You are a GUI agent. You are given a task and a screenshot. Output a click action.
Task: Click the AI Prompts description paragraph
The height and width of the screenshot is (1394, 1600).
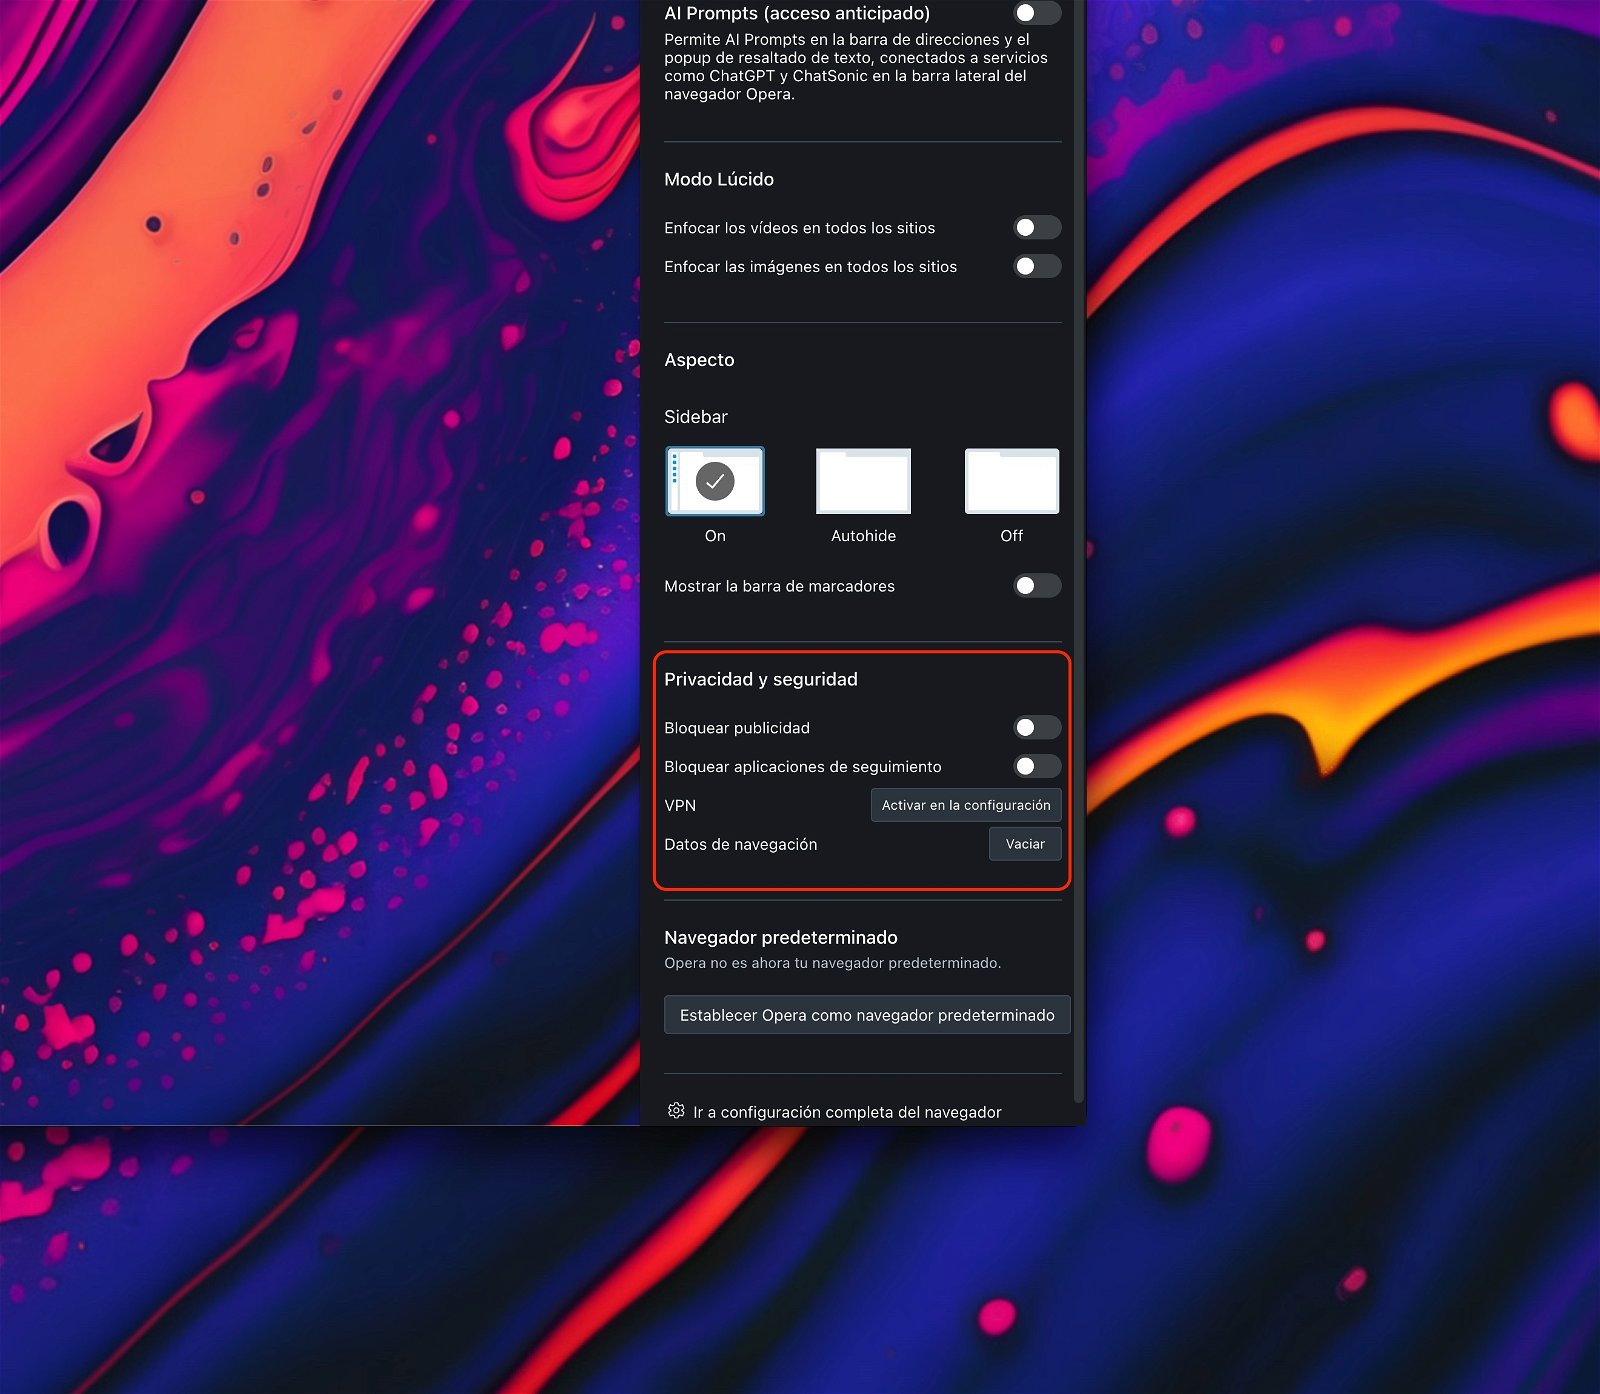tap(856, 67)
